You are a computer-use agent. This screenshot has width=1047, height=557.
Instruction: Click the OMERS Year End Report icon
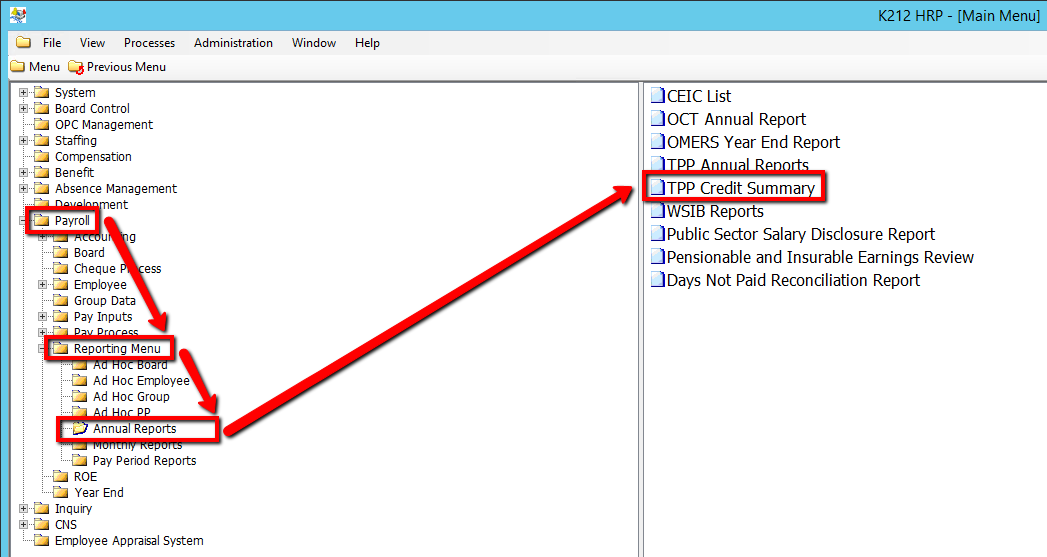tap(657, 142)
